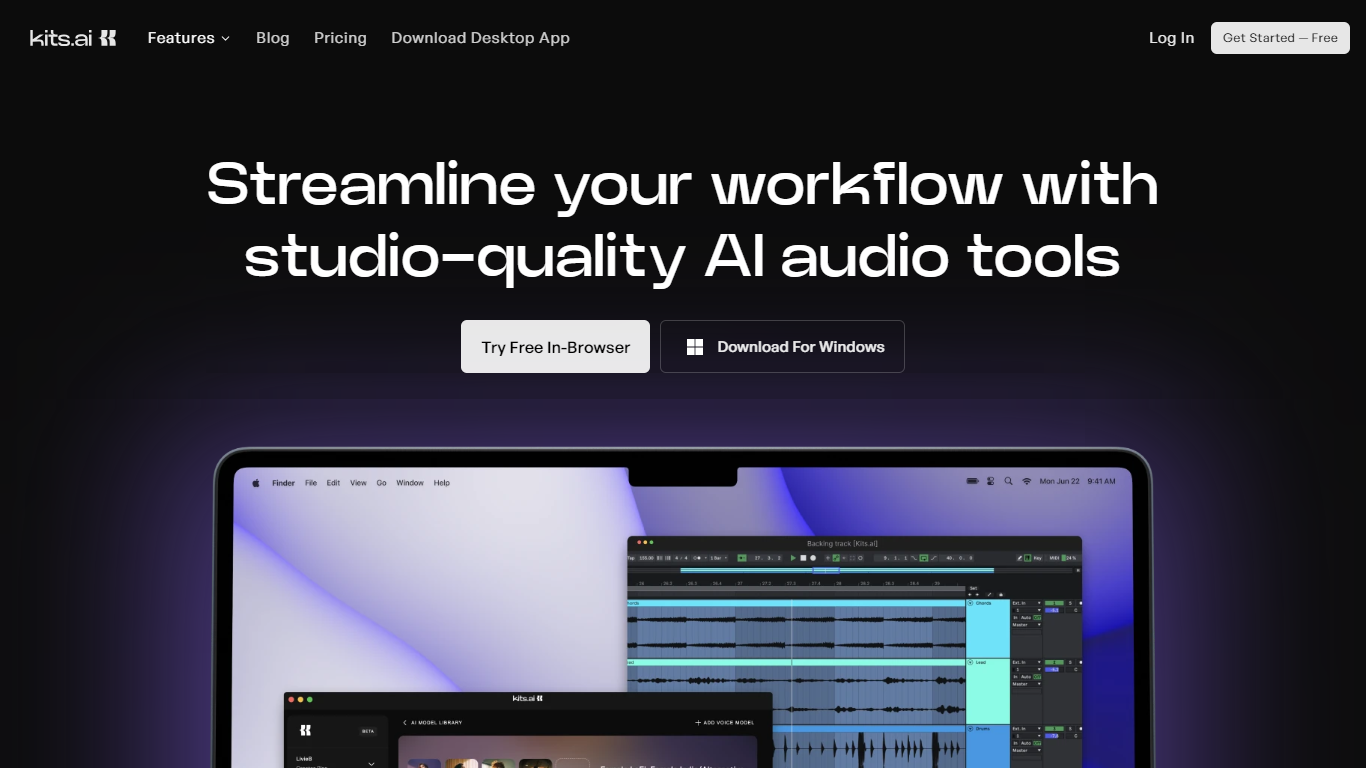Viewport: 1366px width, 768px height.
Task: Toggle Chords track activator button 1
Action: [x=1054, y=603]
